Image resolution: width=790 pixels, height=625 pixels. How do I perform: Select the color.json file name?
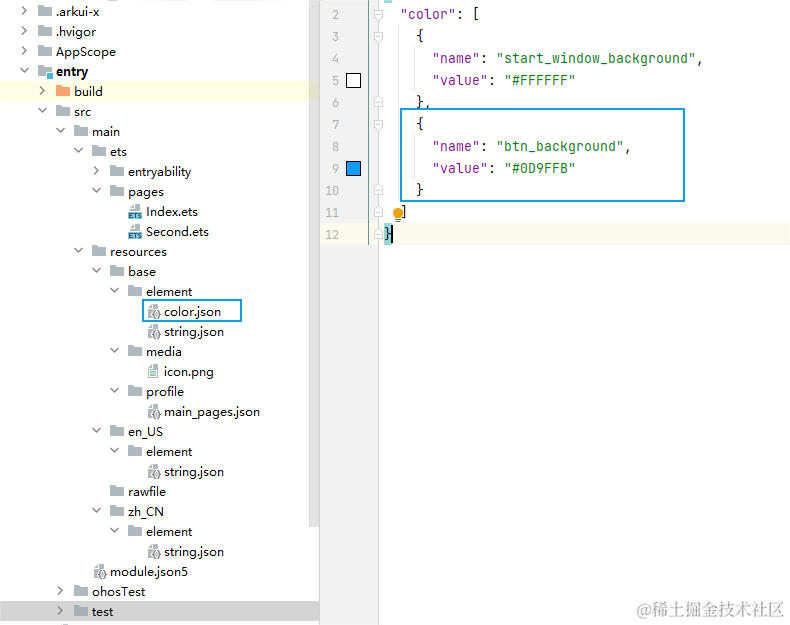(x=192, y=312)
